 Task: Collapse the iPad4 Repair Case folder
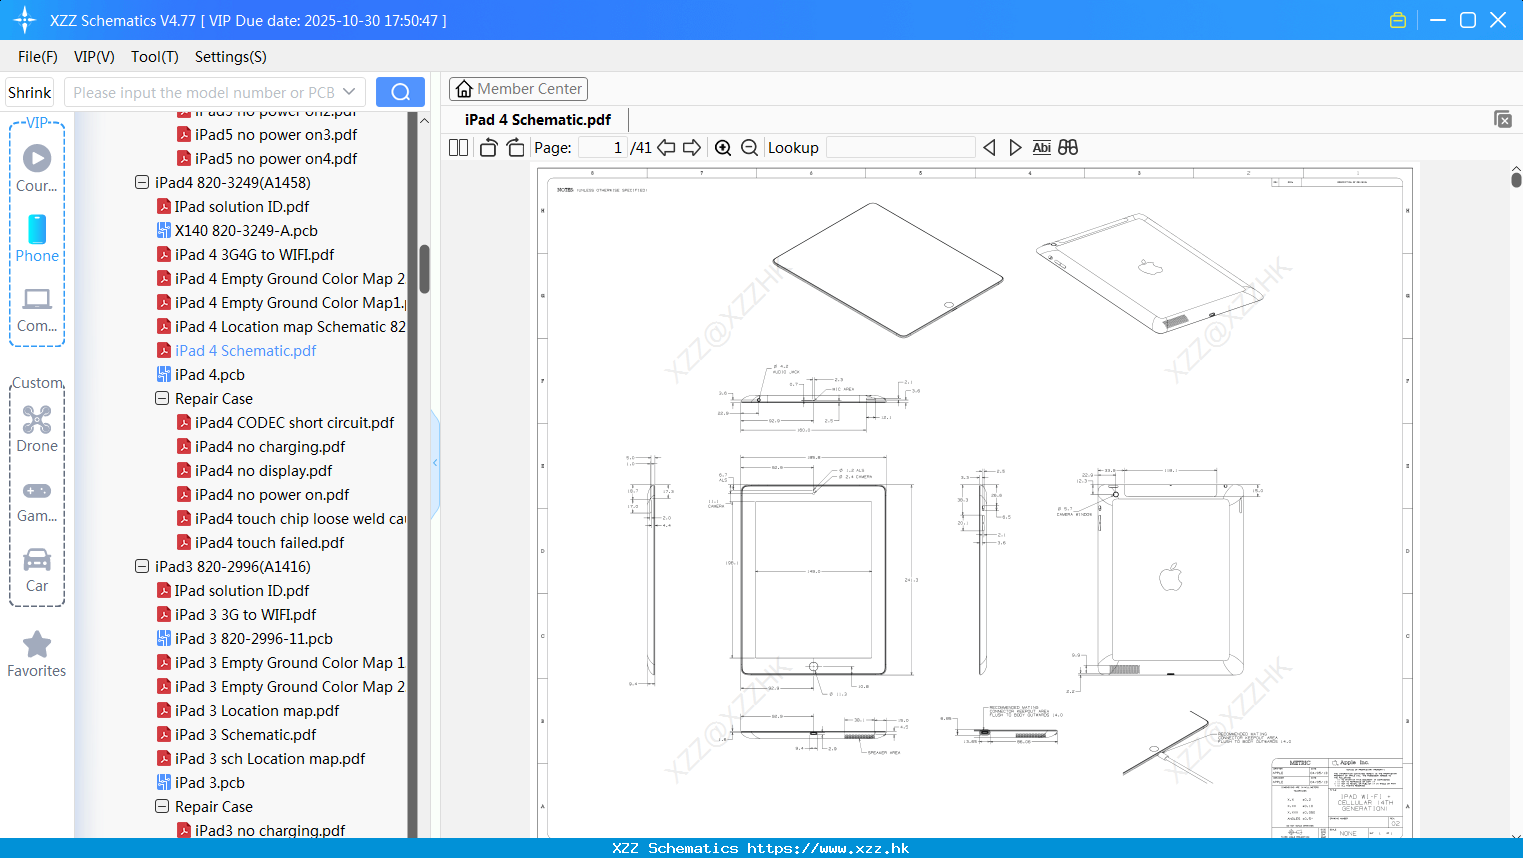click(162, 399)
